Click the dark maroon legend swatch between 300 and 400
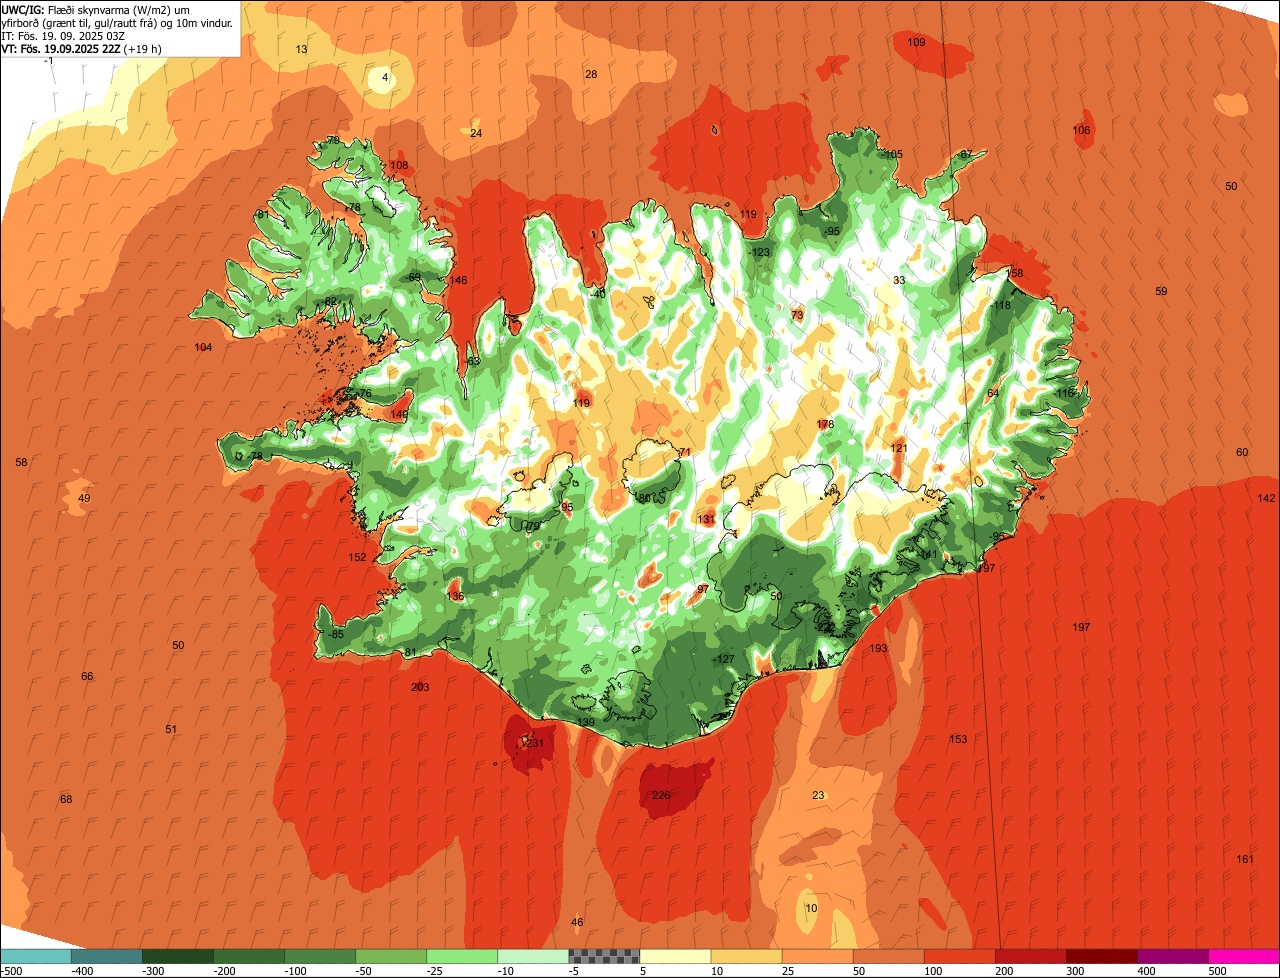This screenshot has height=978, width=1280. pyautogui.click(x=1102, y=956)
